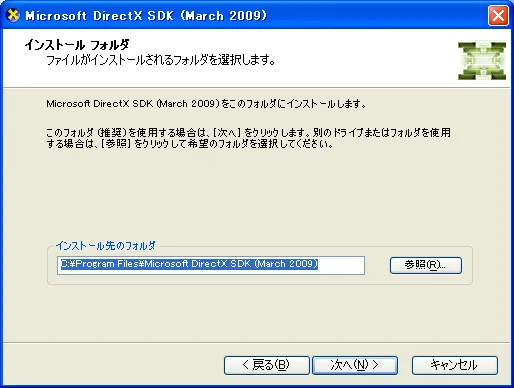Screen dimensions: 514x388
Task: Go back with the < 戻る(B) button
Action: coord(267,365)
